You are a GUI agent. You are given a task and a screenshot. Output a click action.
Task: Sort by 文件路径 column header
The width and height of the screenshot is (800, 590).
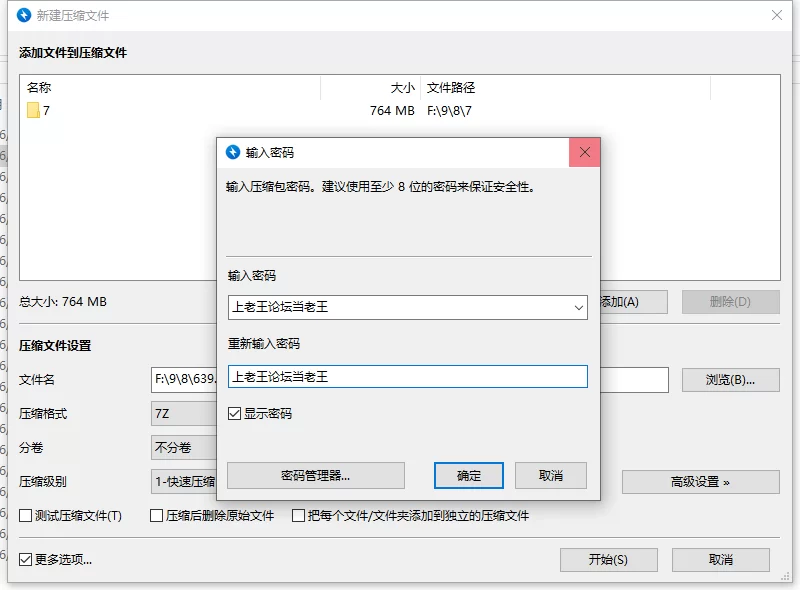[565, 88]
